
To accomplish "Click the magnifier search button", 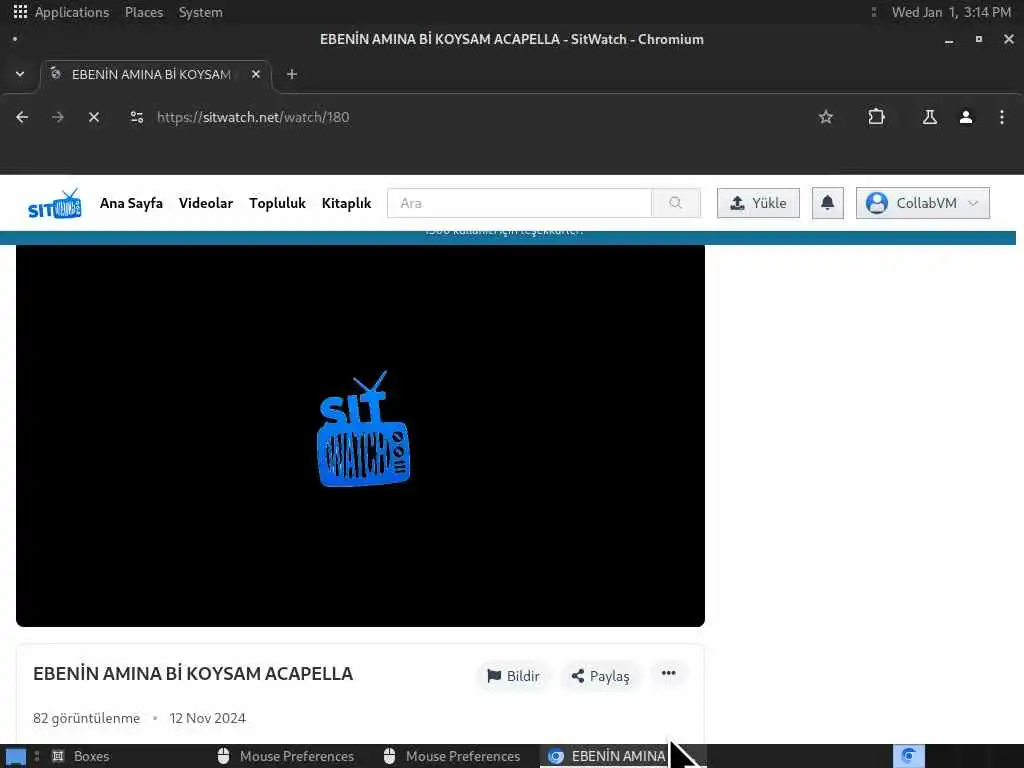I will 676,203.
